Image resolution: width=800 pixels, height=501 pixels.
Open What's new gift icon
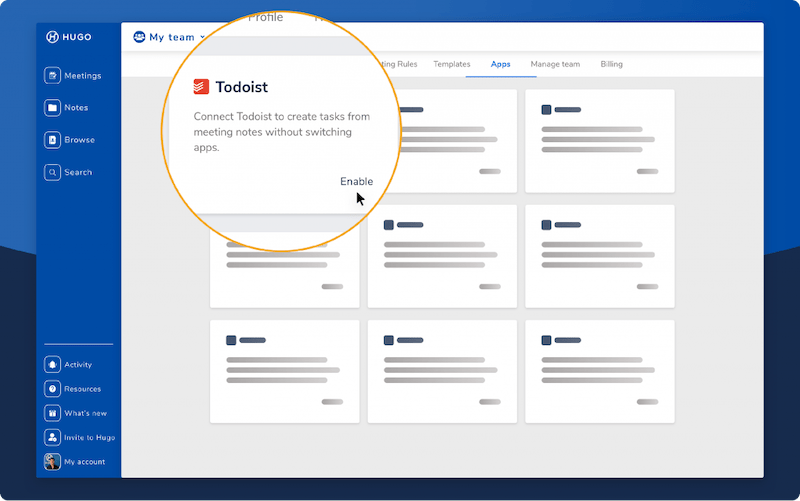[52, 413]
